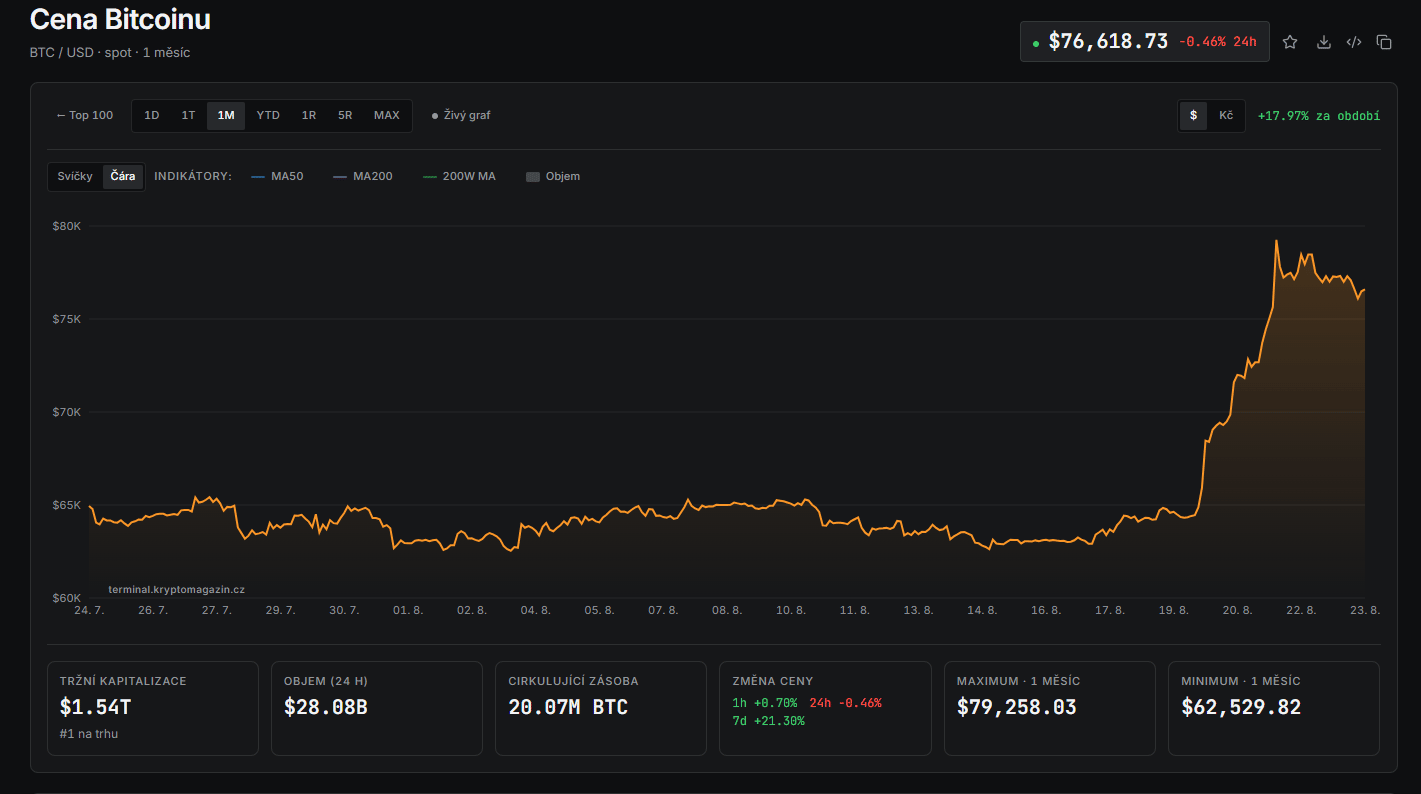
Task: Click the Tržní kapitalizace $1.54T card
Action: 153,708
